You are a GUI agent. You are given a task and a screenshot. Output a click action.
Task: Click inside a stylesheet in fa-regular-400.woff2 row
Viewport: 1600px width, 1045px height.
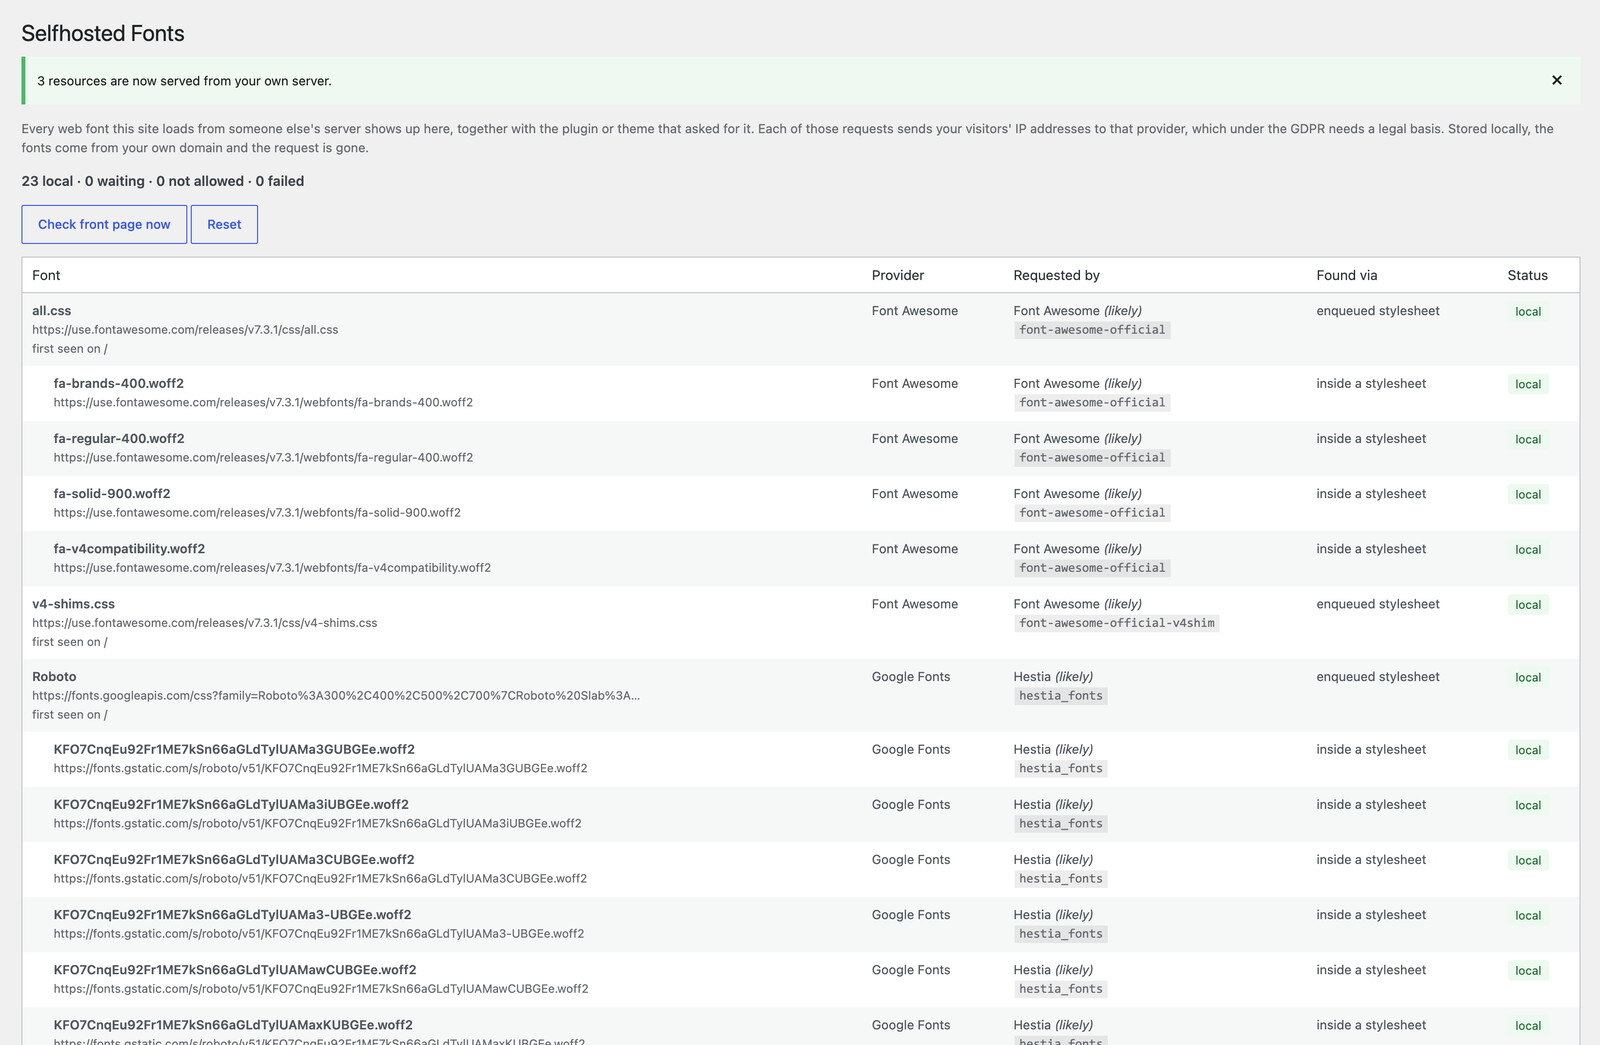pyautogui.click(x=1371, y=439)
